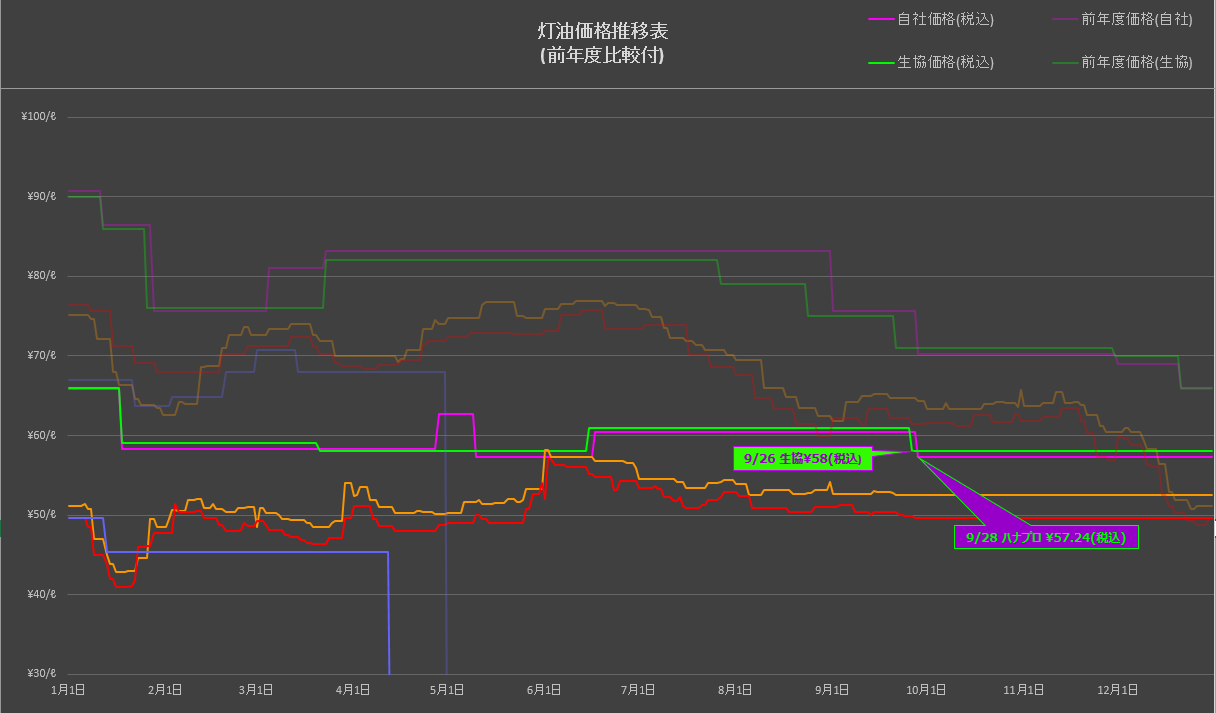Pick the ¥60/ℓ axis label
1216x713 pixels.
42,435
